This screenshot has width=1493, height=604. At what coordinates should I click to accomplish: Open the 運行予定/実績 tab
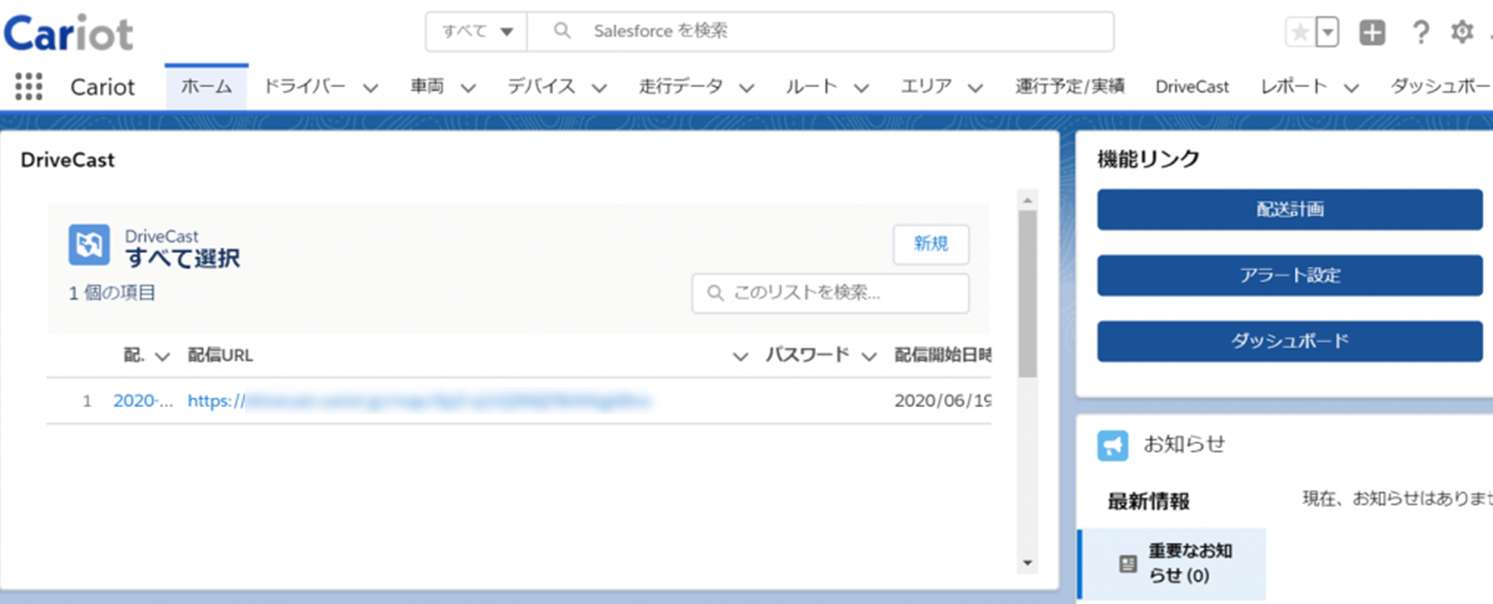click(1070, 87)
